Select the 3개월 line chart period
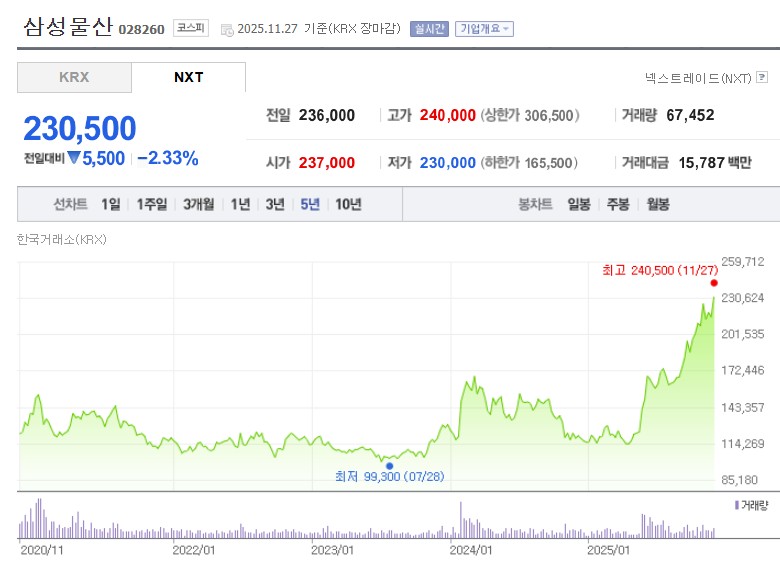The image size is (780, 577). 198,204
